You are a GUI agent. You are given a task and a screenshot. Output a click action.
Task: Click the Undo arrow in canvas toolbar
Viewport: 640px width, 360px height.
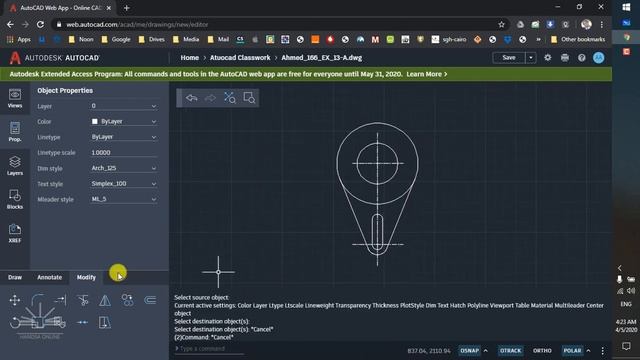(191, 98)
